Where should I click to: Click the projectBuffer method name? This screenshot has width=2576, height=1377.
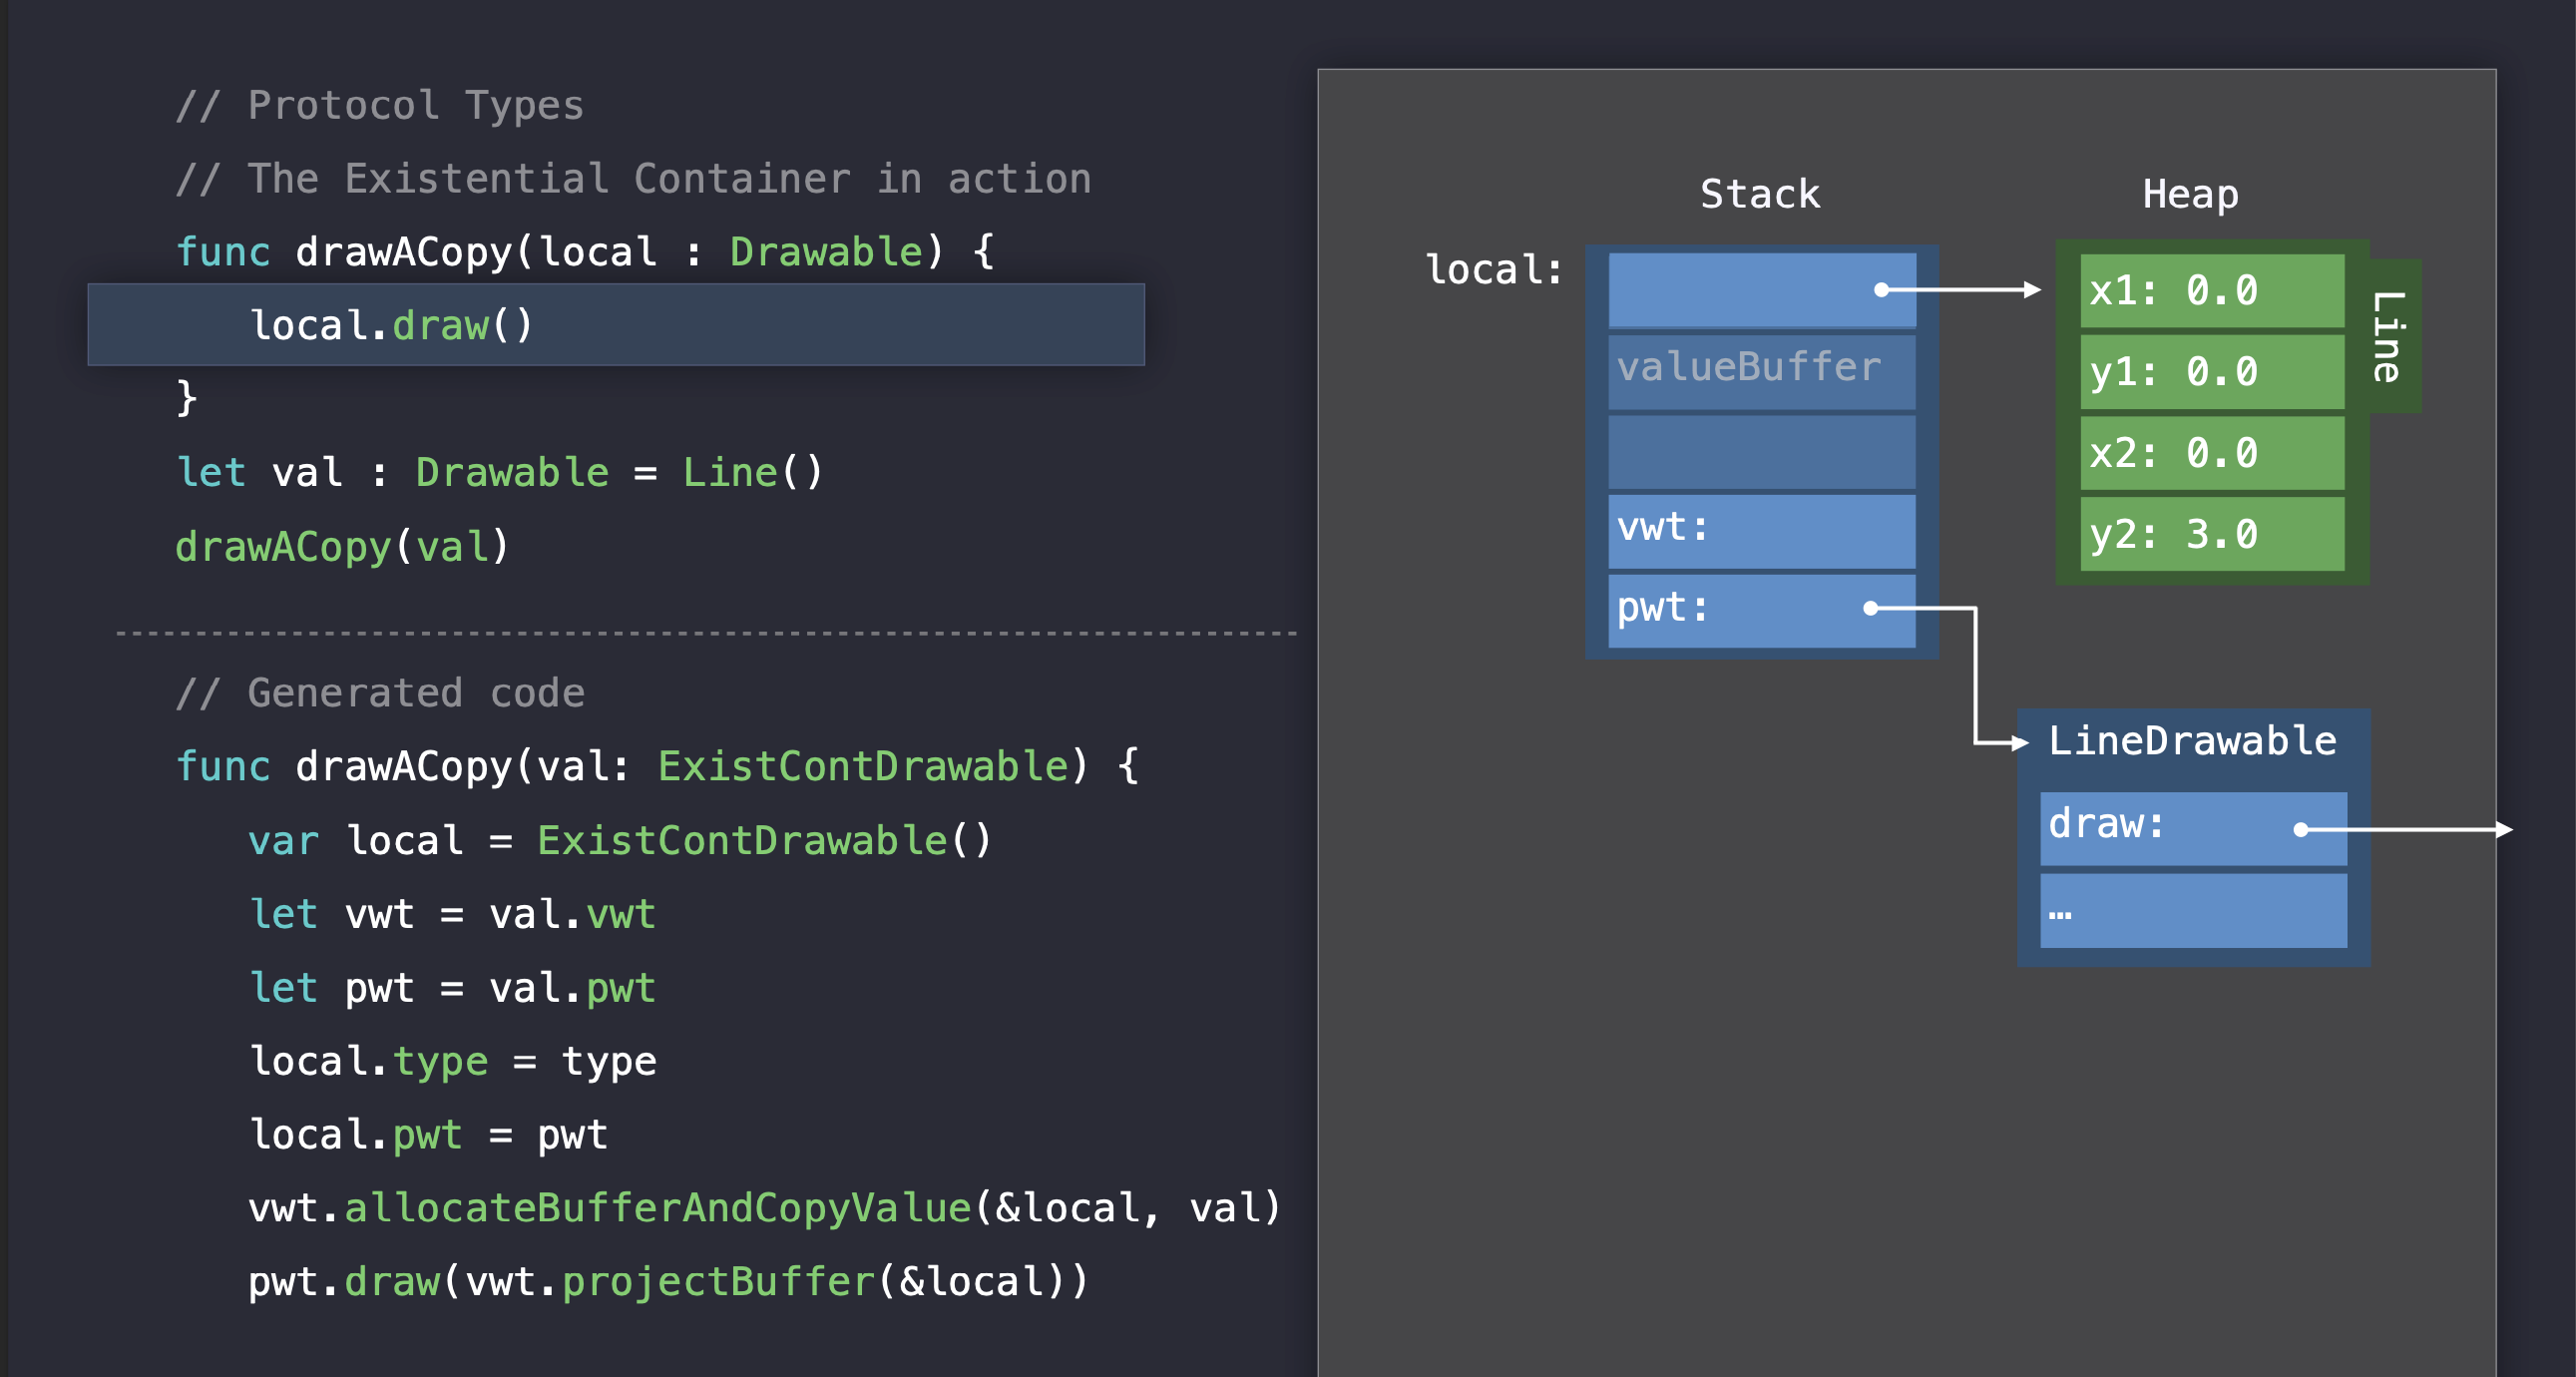tap(718, 1282)
